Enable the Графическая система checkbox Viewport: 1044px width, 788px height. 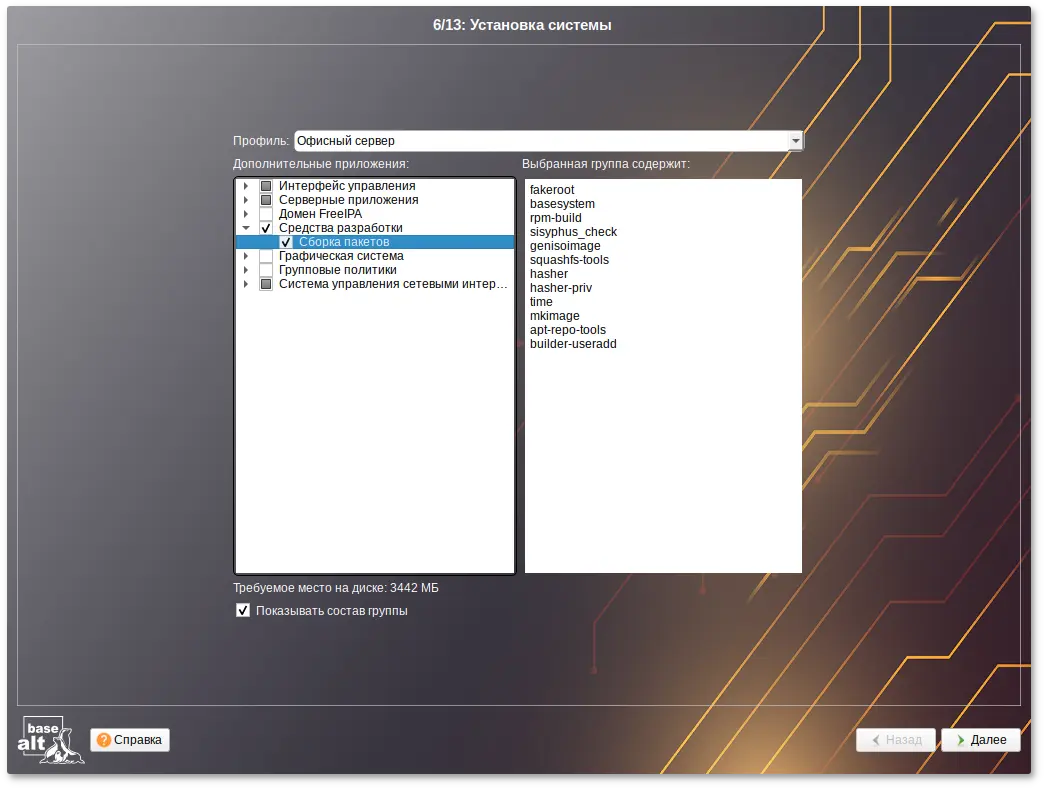266,256
